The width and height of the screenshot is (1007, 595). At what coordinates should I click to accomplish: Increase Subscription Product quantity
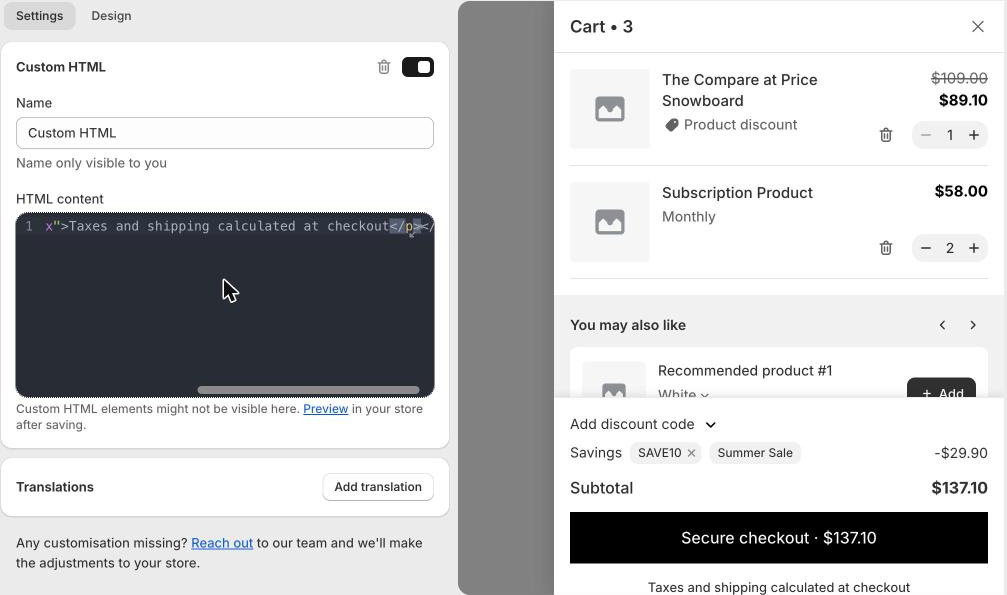point(974,248)
